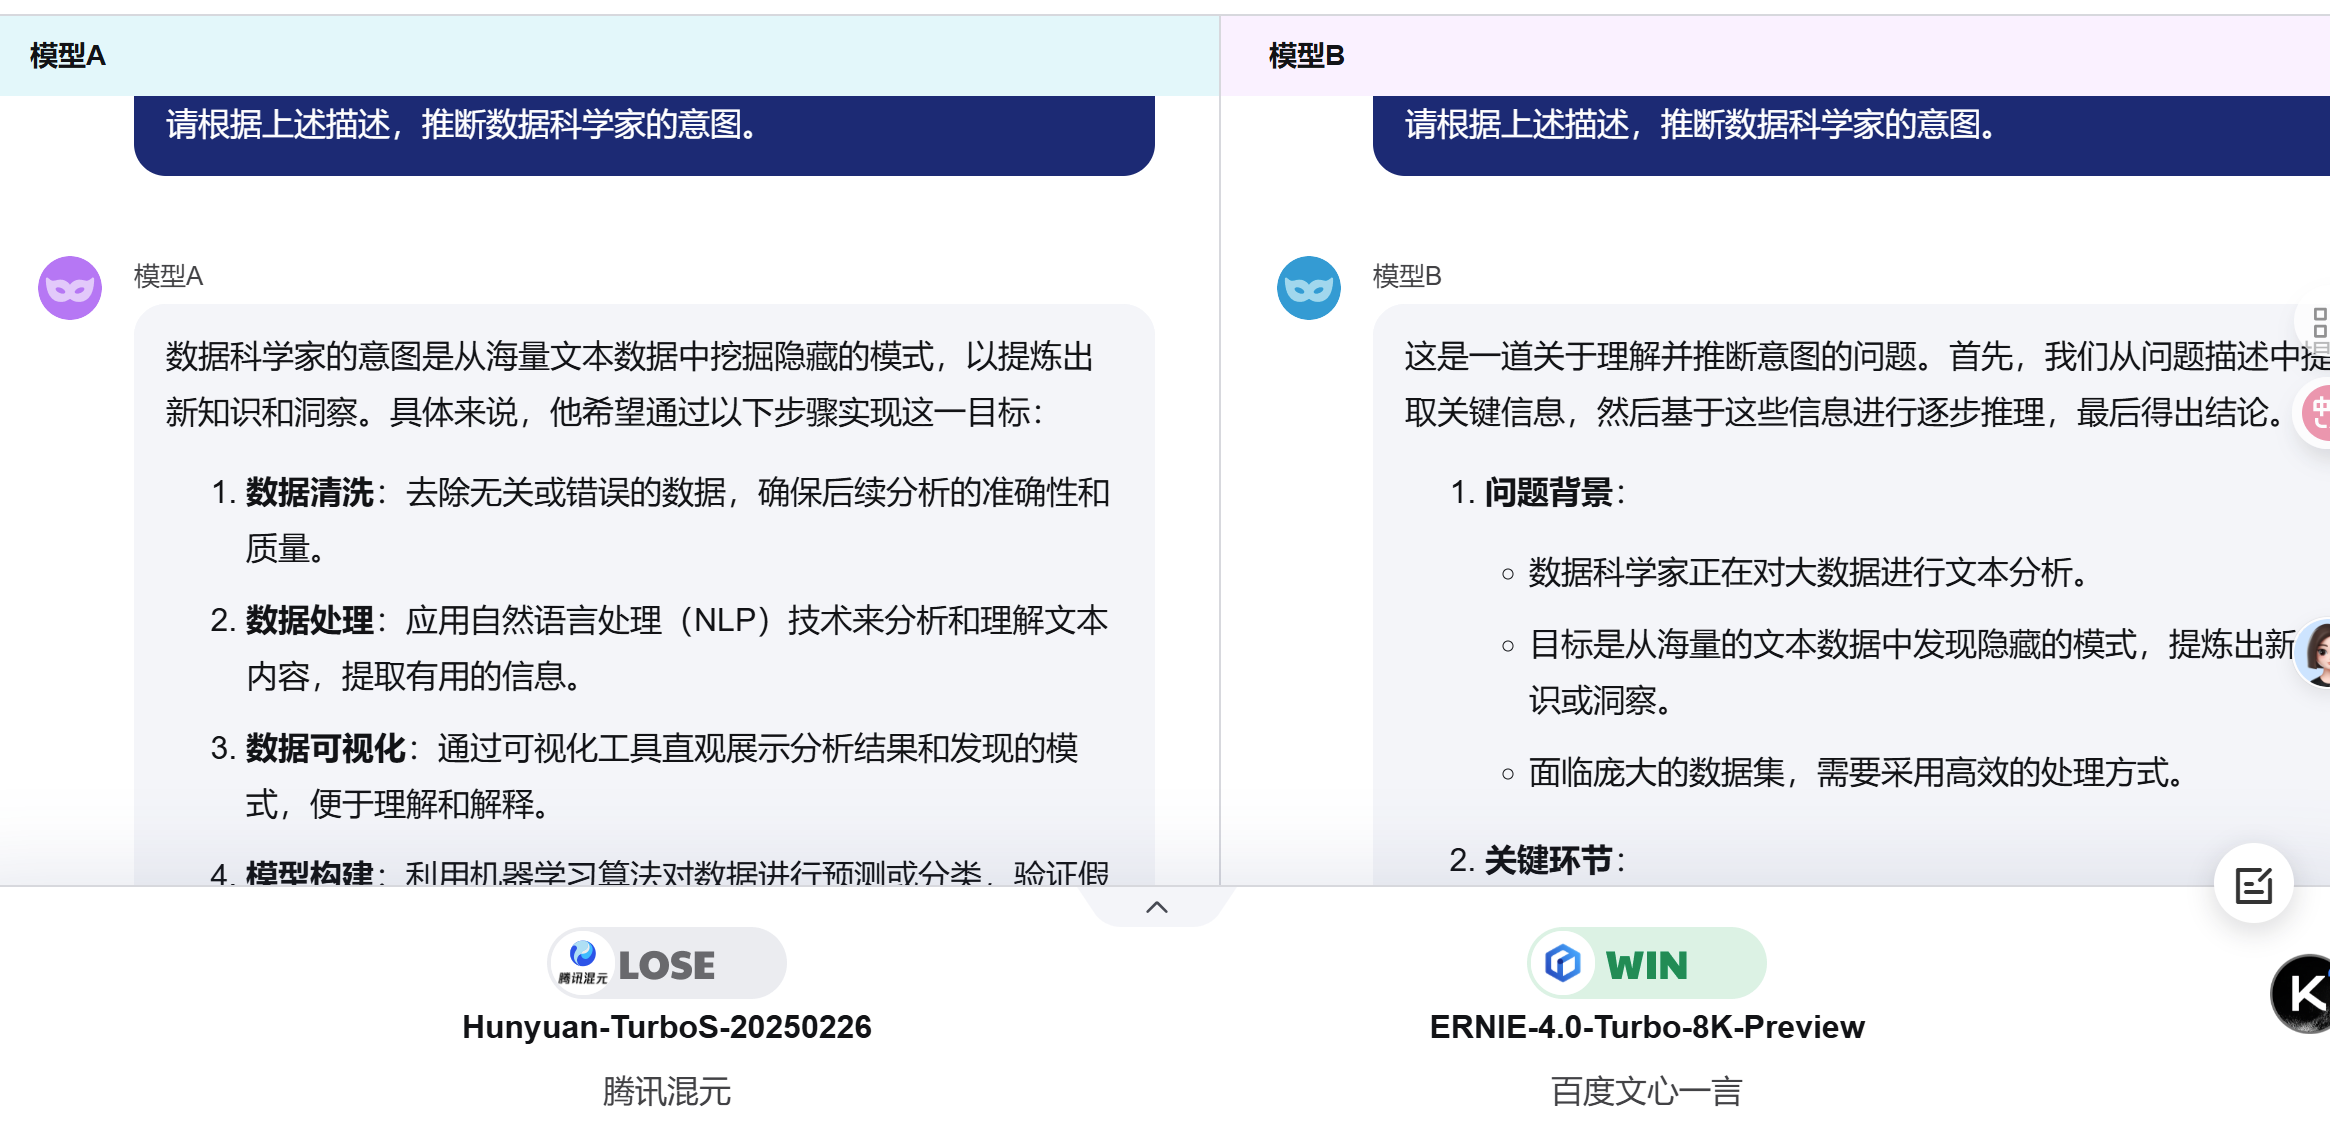Click the 模型构建 bold list heading
This screenshot has height=1124, width=2330.
tap(310, 872)
